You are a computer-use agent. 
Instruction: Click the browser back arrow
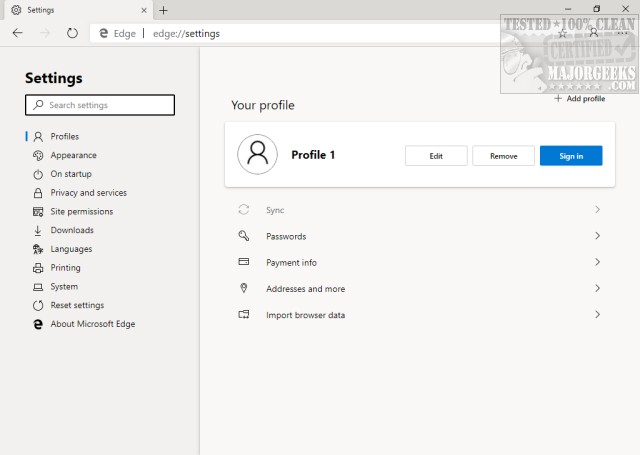[19, 33]
